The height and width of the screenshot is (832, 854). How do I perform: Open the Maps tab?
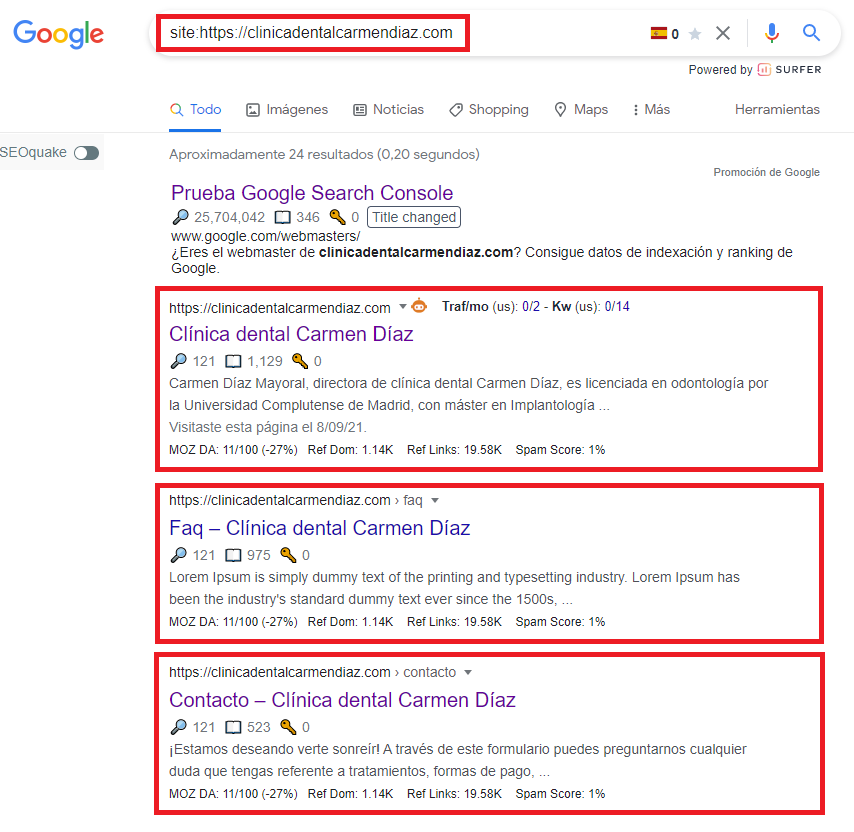coord(581,110)
